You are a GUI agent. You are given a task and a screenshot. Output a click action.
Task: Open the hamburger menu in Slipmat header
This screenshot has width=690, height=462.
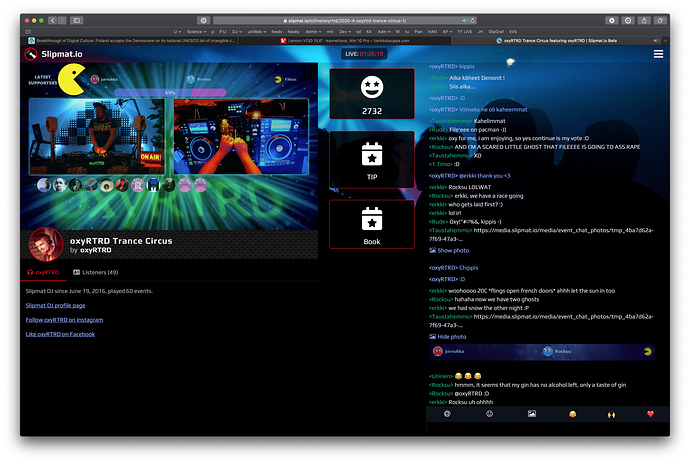(x=658, y=54)
